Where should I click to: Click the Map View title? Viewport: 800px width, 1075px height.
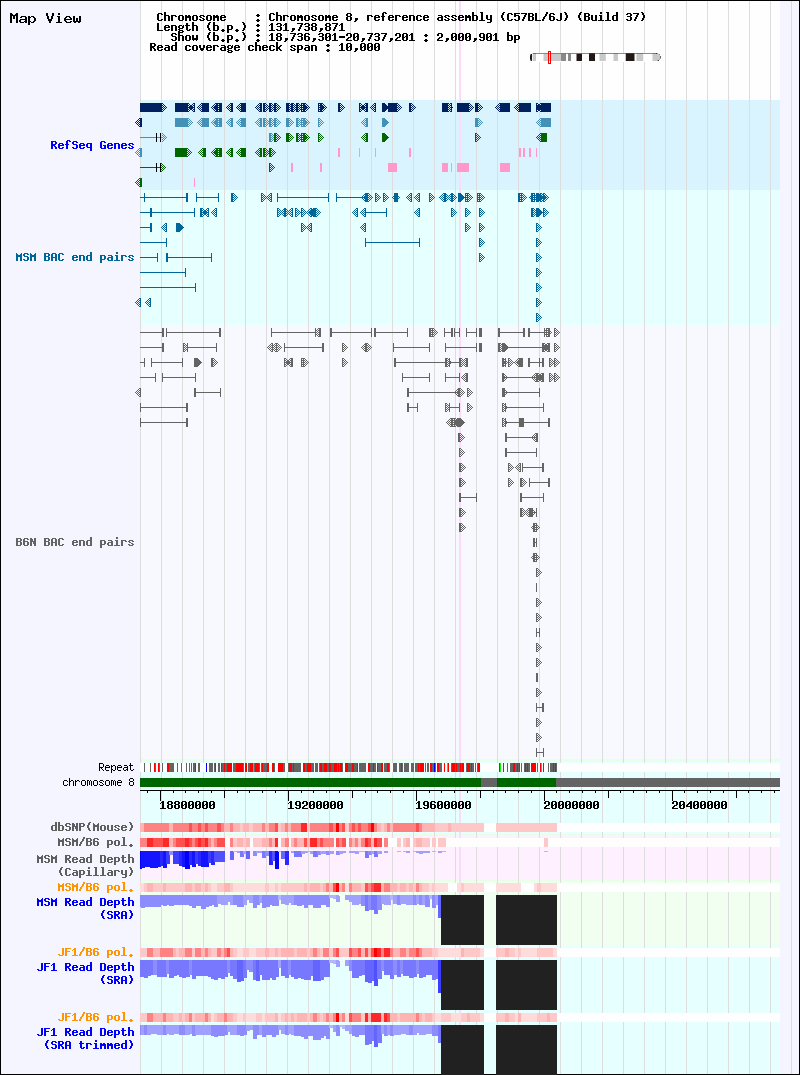pos(45,19)
